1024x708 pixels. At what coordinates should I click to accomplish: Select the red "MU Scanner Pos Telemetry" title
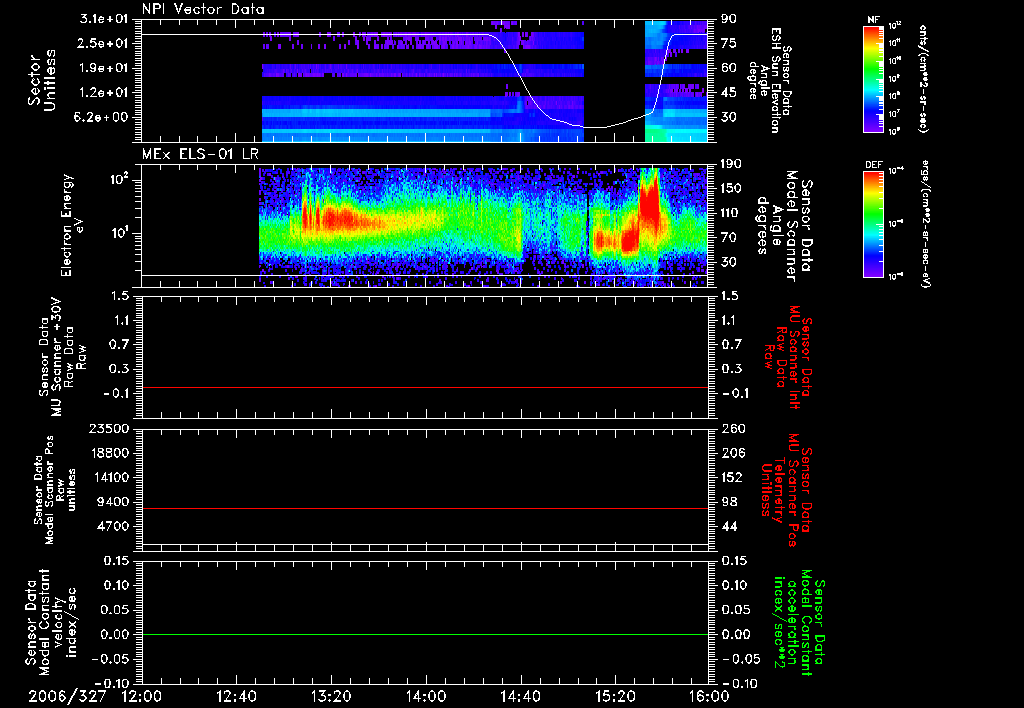[x=788, y=490]
